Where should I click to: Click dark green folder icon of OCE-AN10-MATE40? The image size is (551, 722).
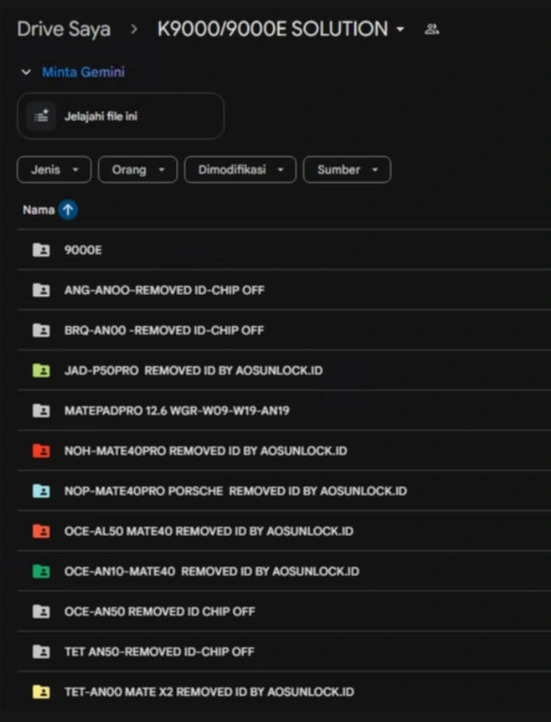click(41, 571)
